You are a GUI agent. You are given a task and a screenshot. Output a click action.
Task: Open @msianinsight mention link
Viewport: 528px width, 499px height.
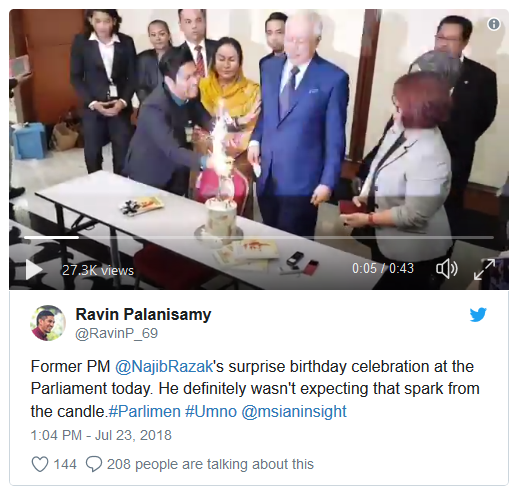click(294, 411)
